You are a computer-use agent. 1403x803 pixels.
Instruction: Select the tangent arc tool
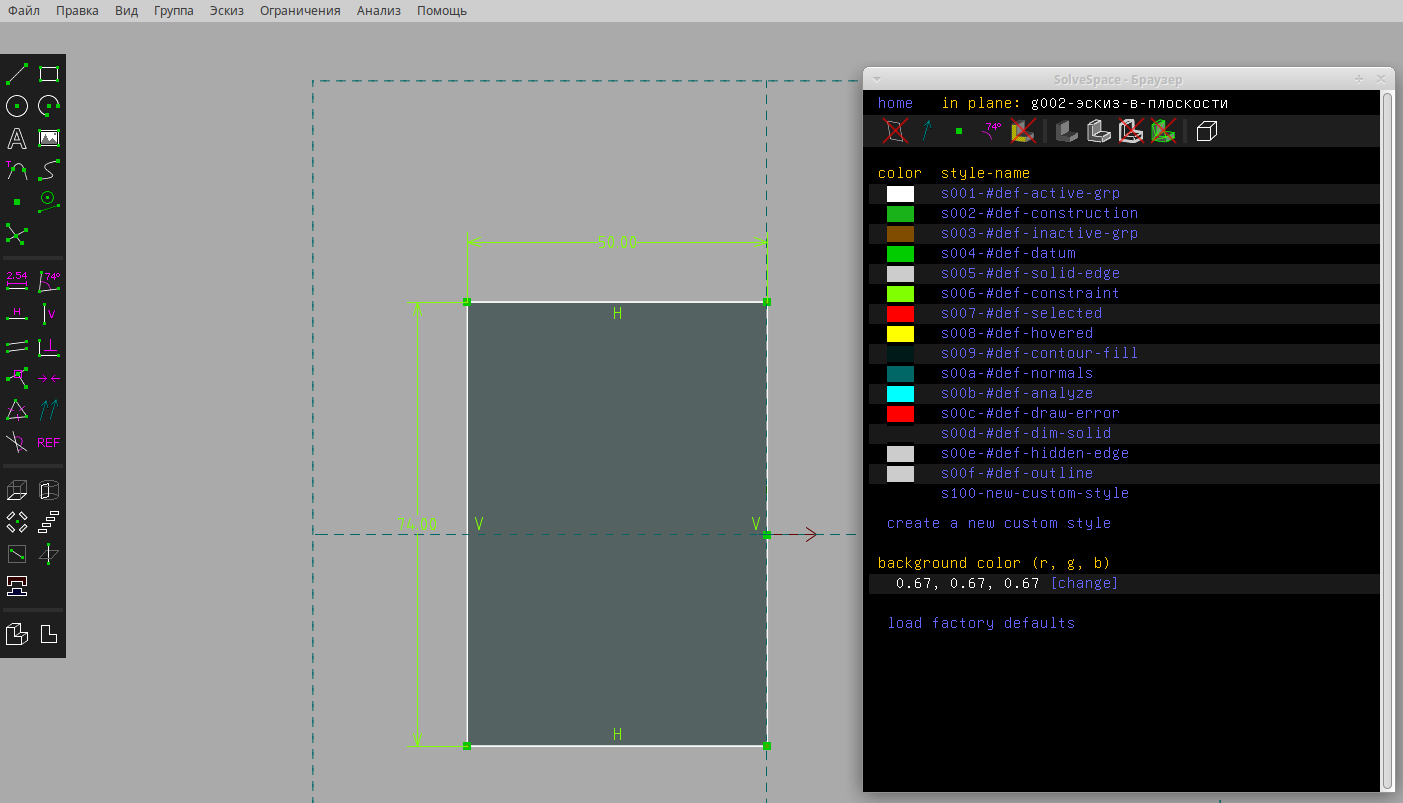click(x=17, y=170)
